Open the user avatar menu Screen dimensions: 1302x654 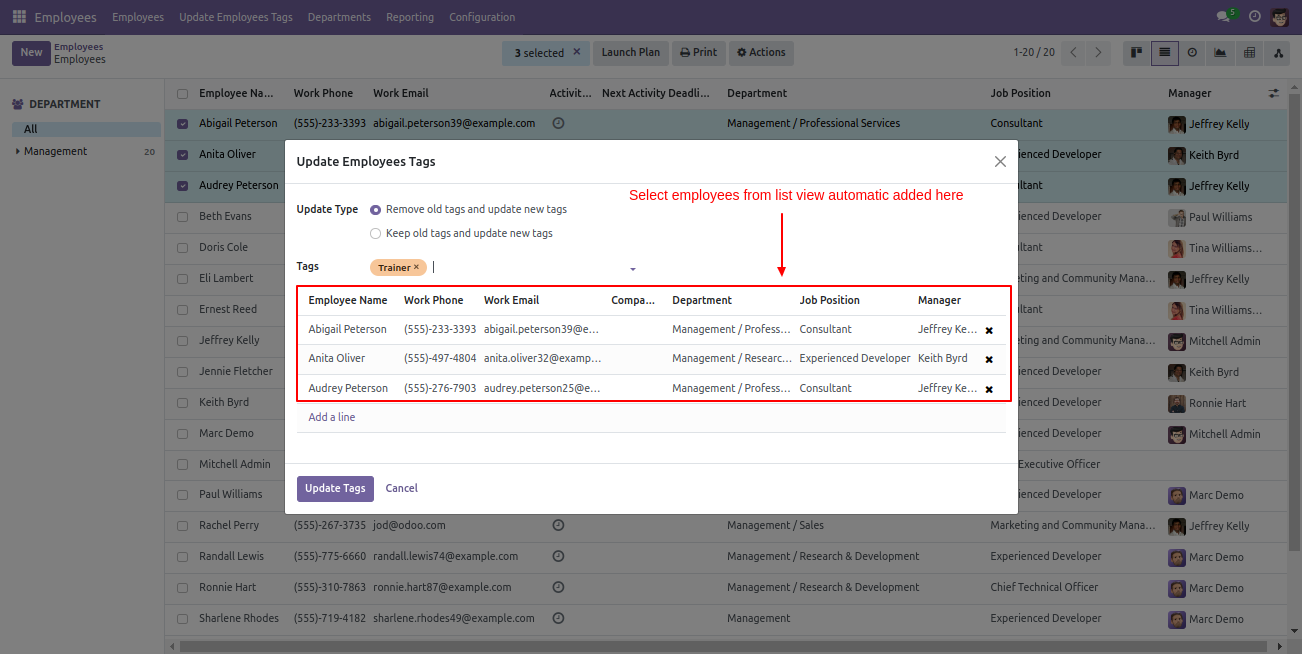[x=1280, y=17]
